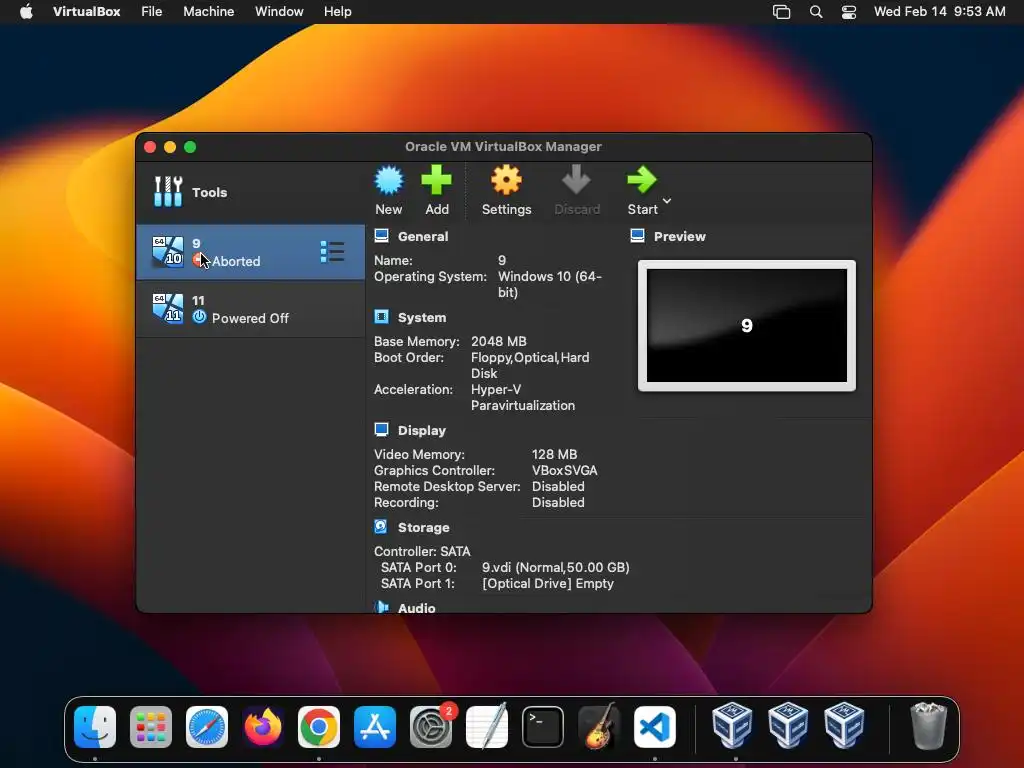Open Launchpad from the Dock
1024x768 pixels.
tap(151, 727)
